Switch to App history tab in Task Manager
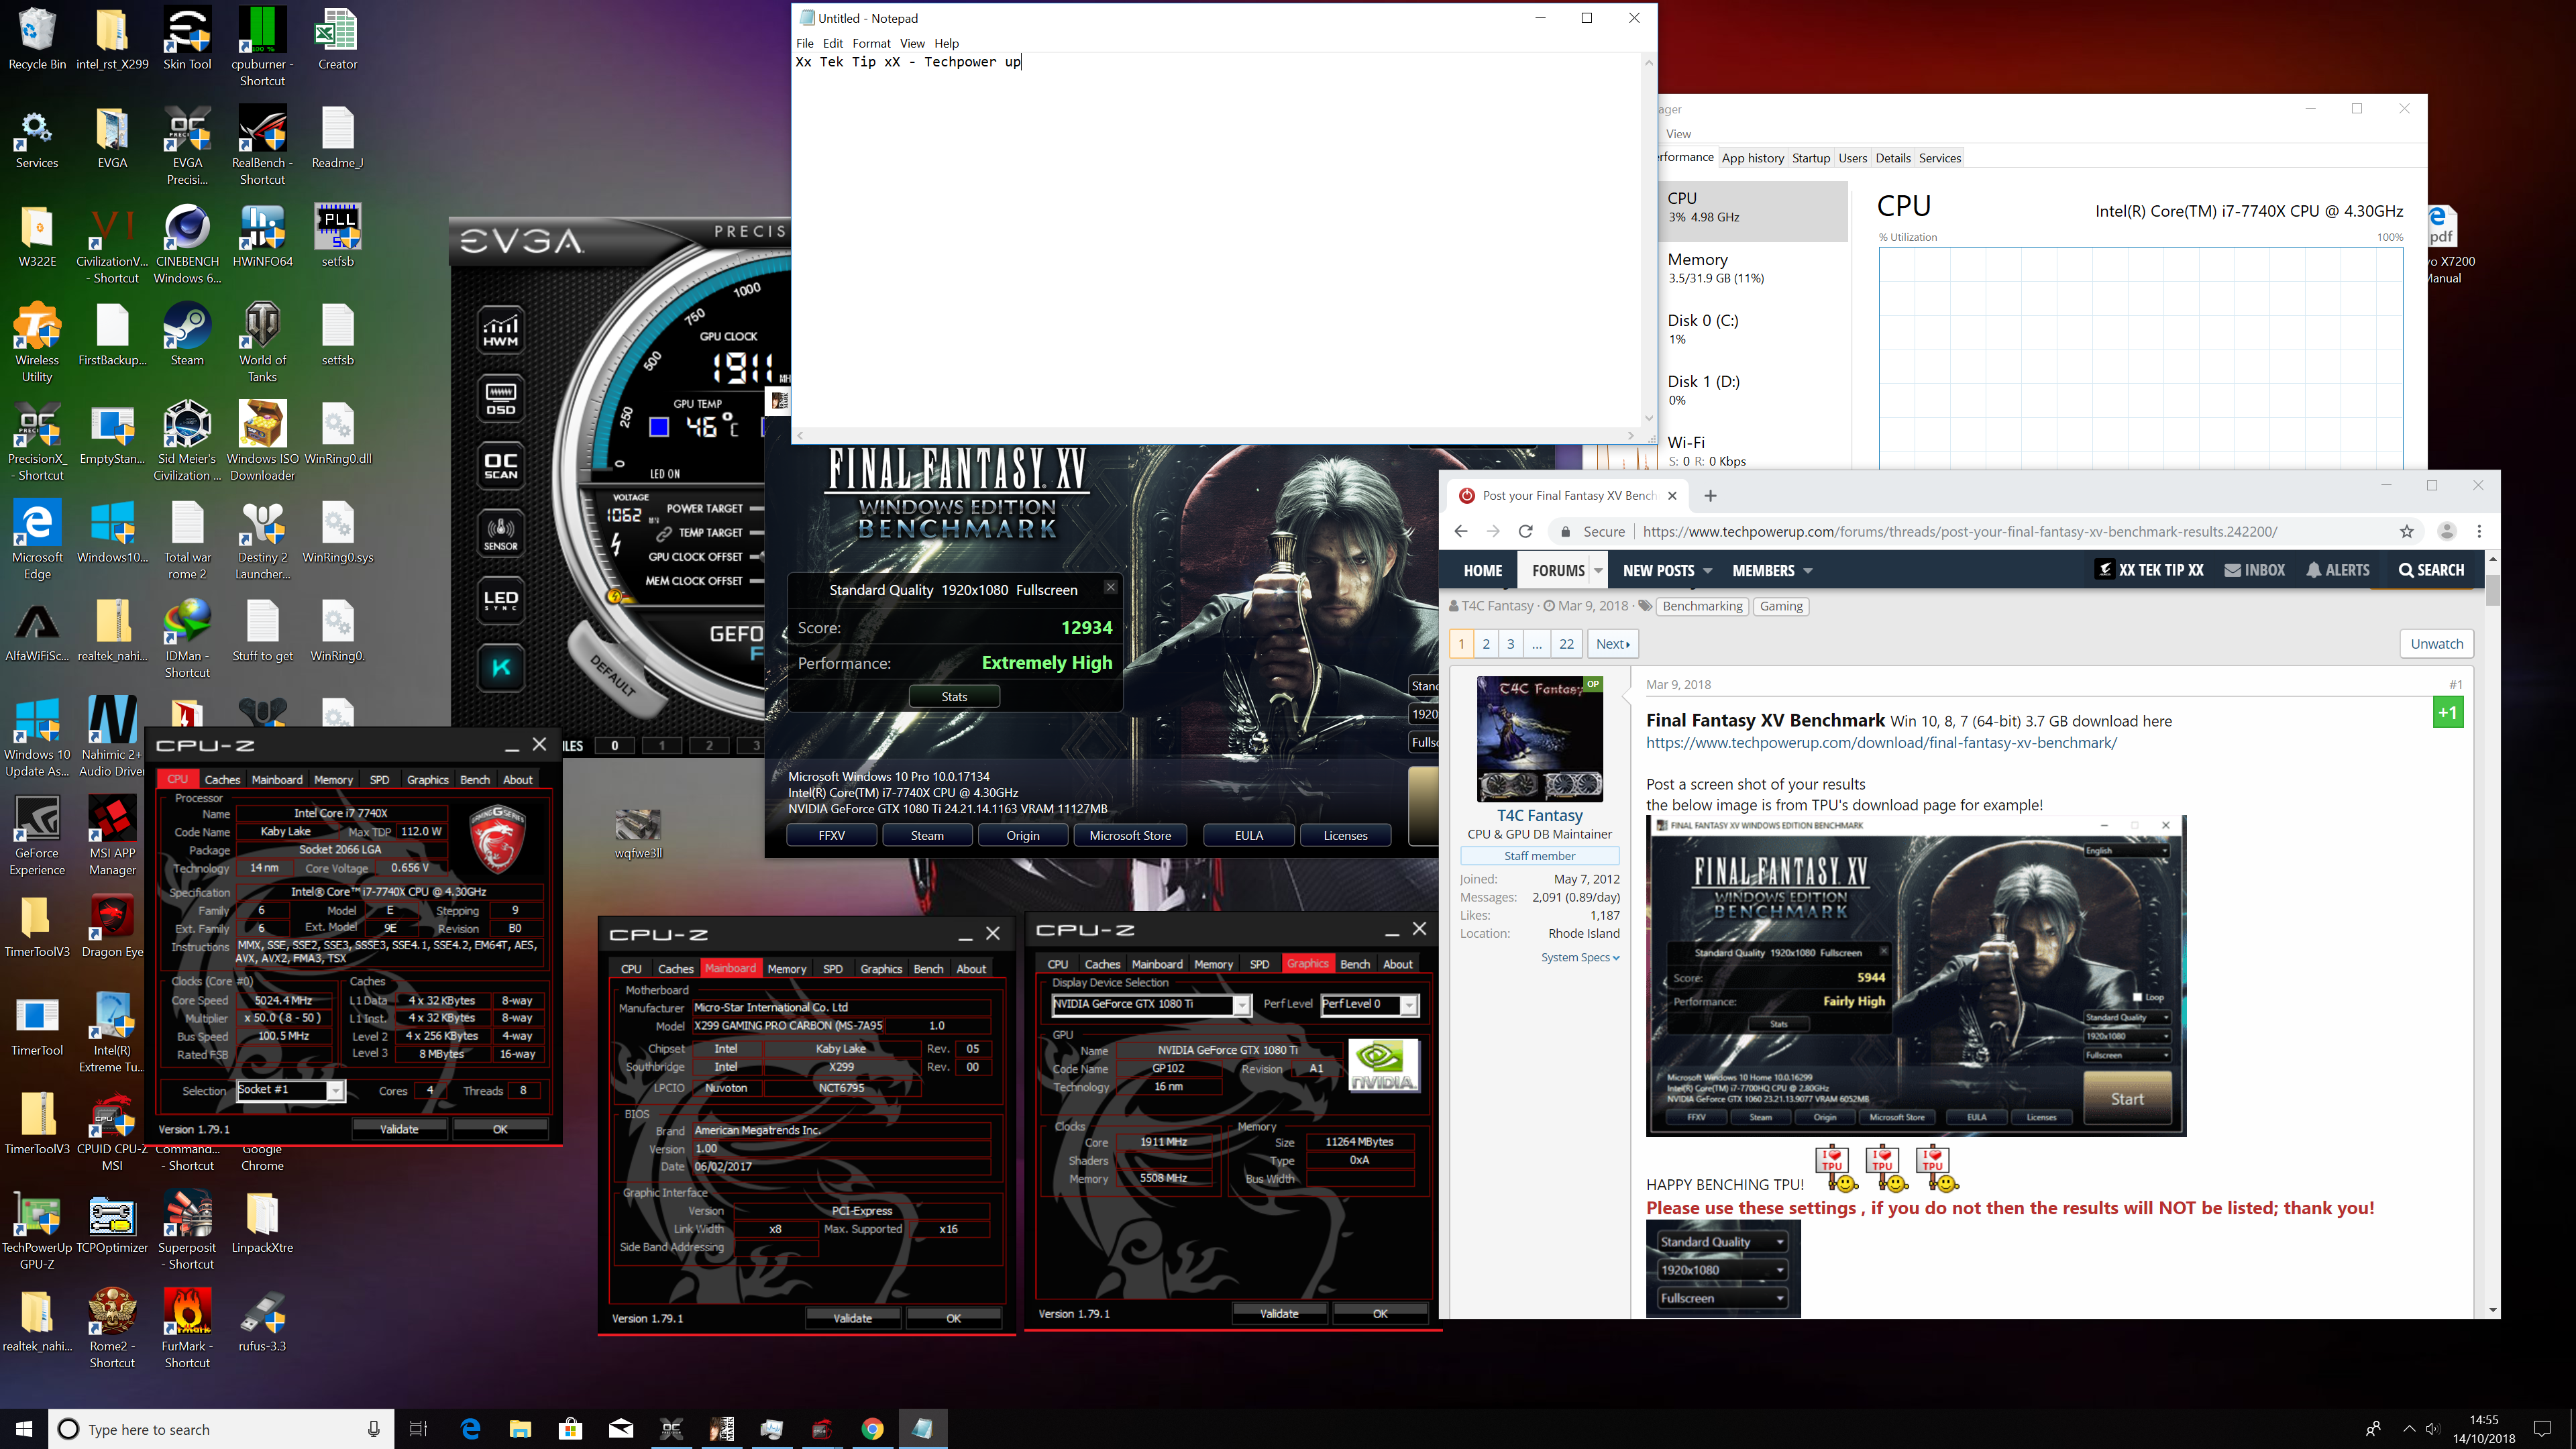The image size is (2576, 1449). click(x=1752, y=158)
